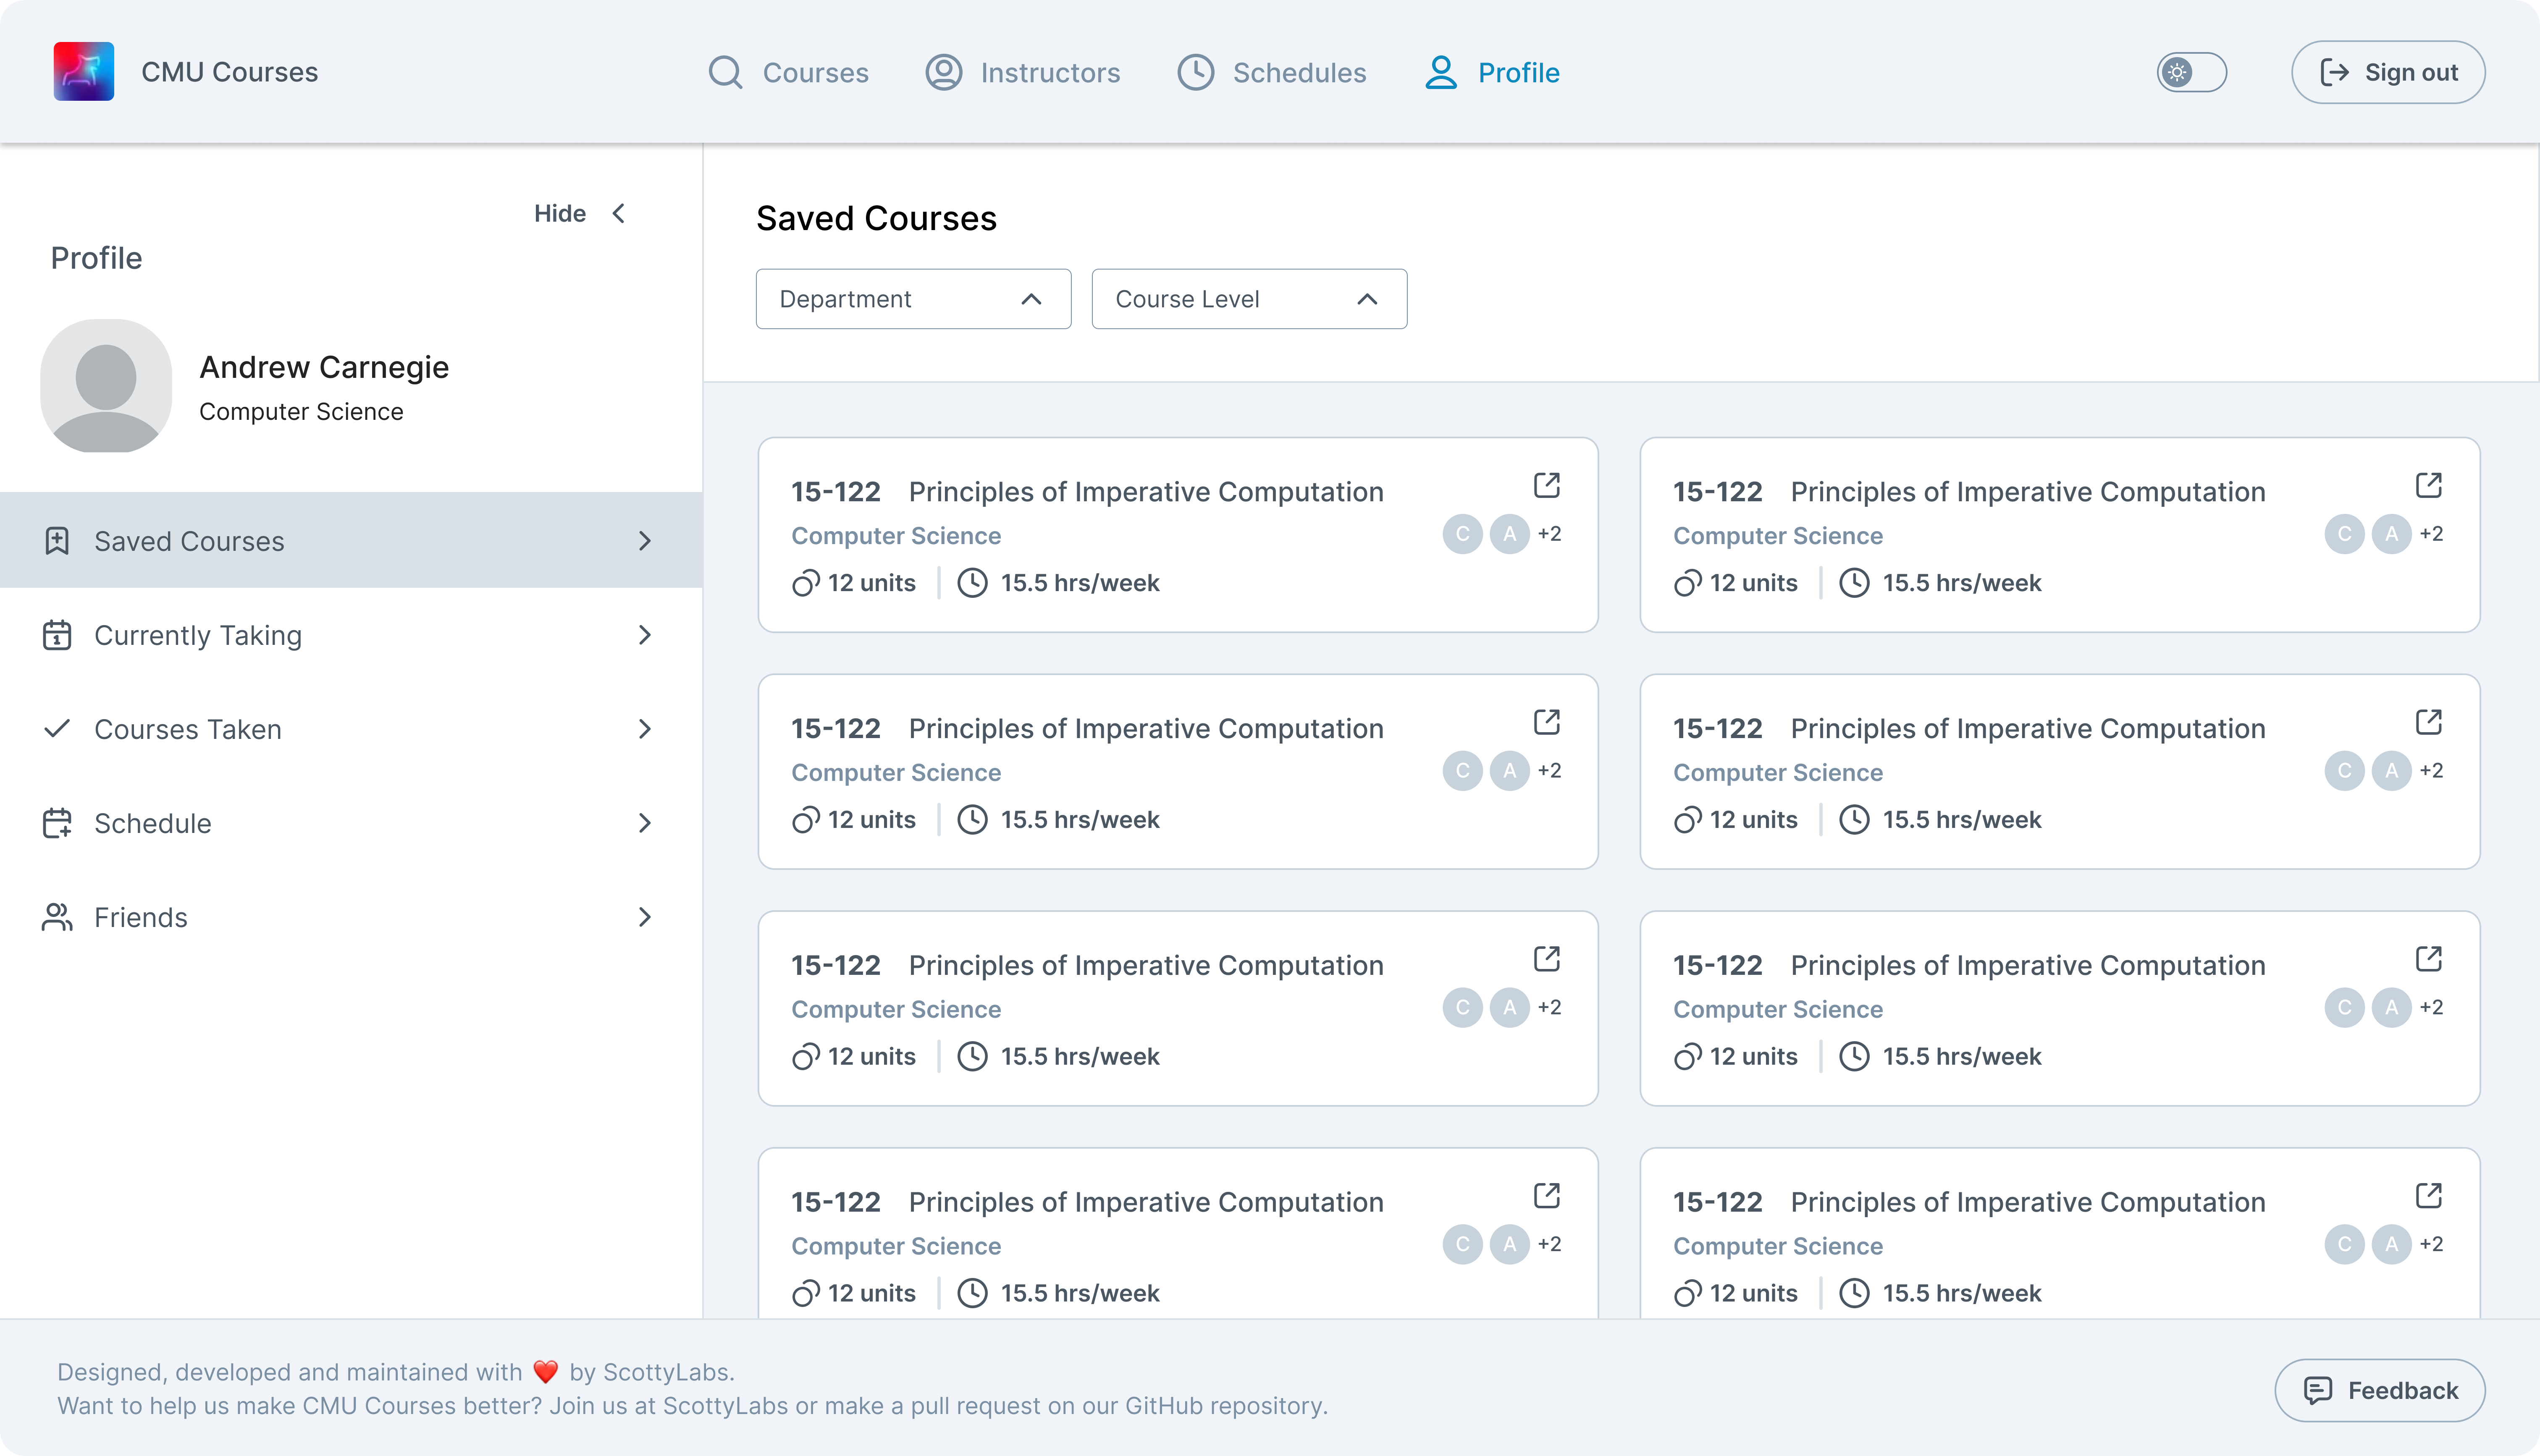Open the Department filter dropdown
The height and width of the screenshot is (1456, 2540).
coord(913,299)
